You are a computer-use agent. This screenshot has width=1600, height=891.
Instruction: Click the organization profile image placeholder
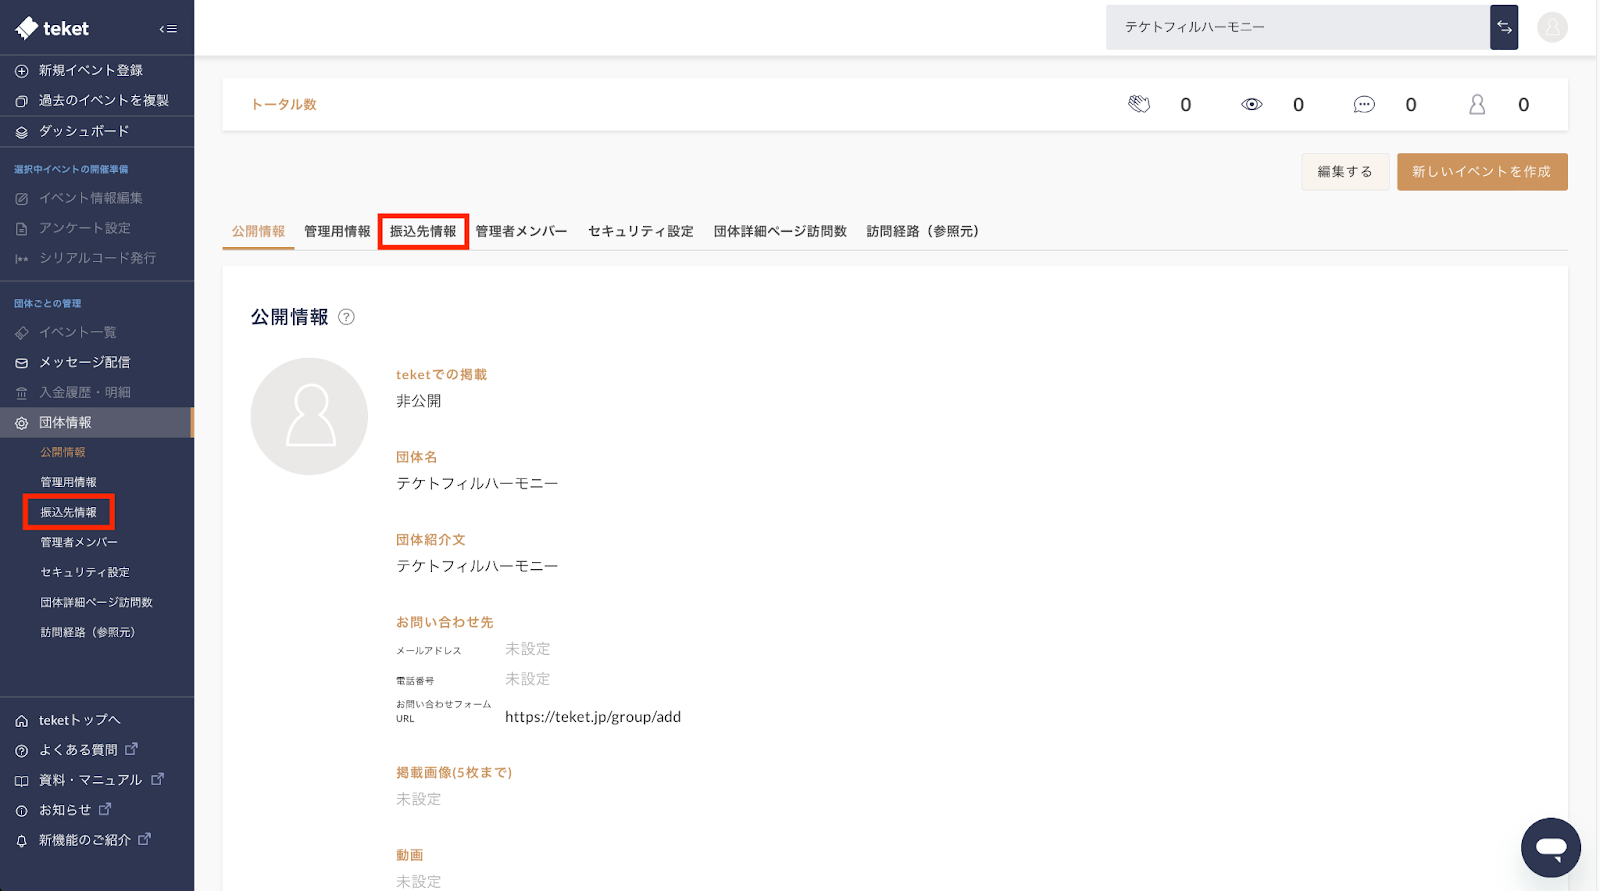click(309, 416)
